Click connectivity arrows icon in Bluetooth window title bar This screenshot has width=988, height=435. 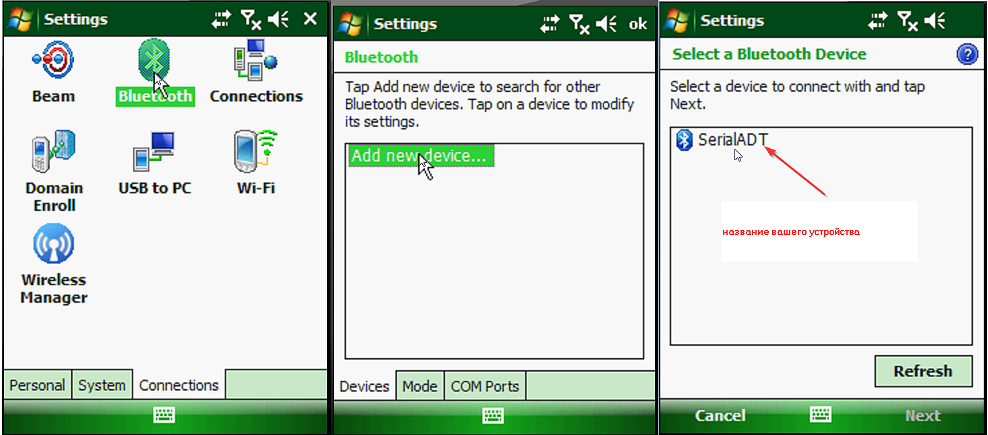550,25
